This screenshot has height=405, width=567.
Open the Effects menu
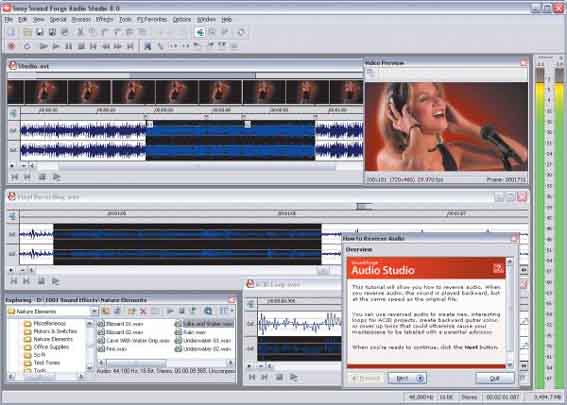tap(105, 20)
